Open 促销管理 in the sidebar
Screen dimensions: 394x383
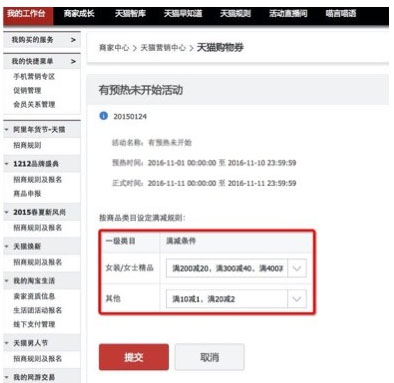coord(27,91)
